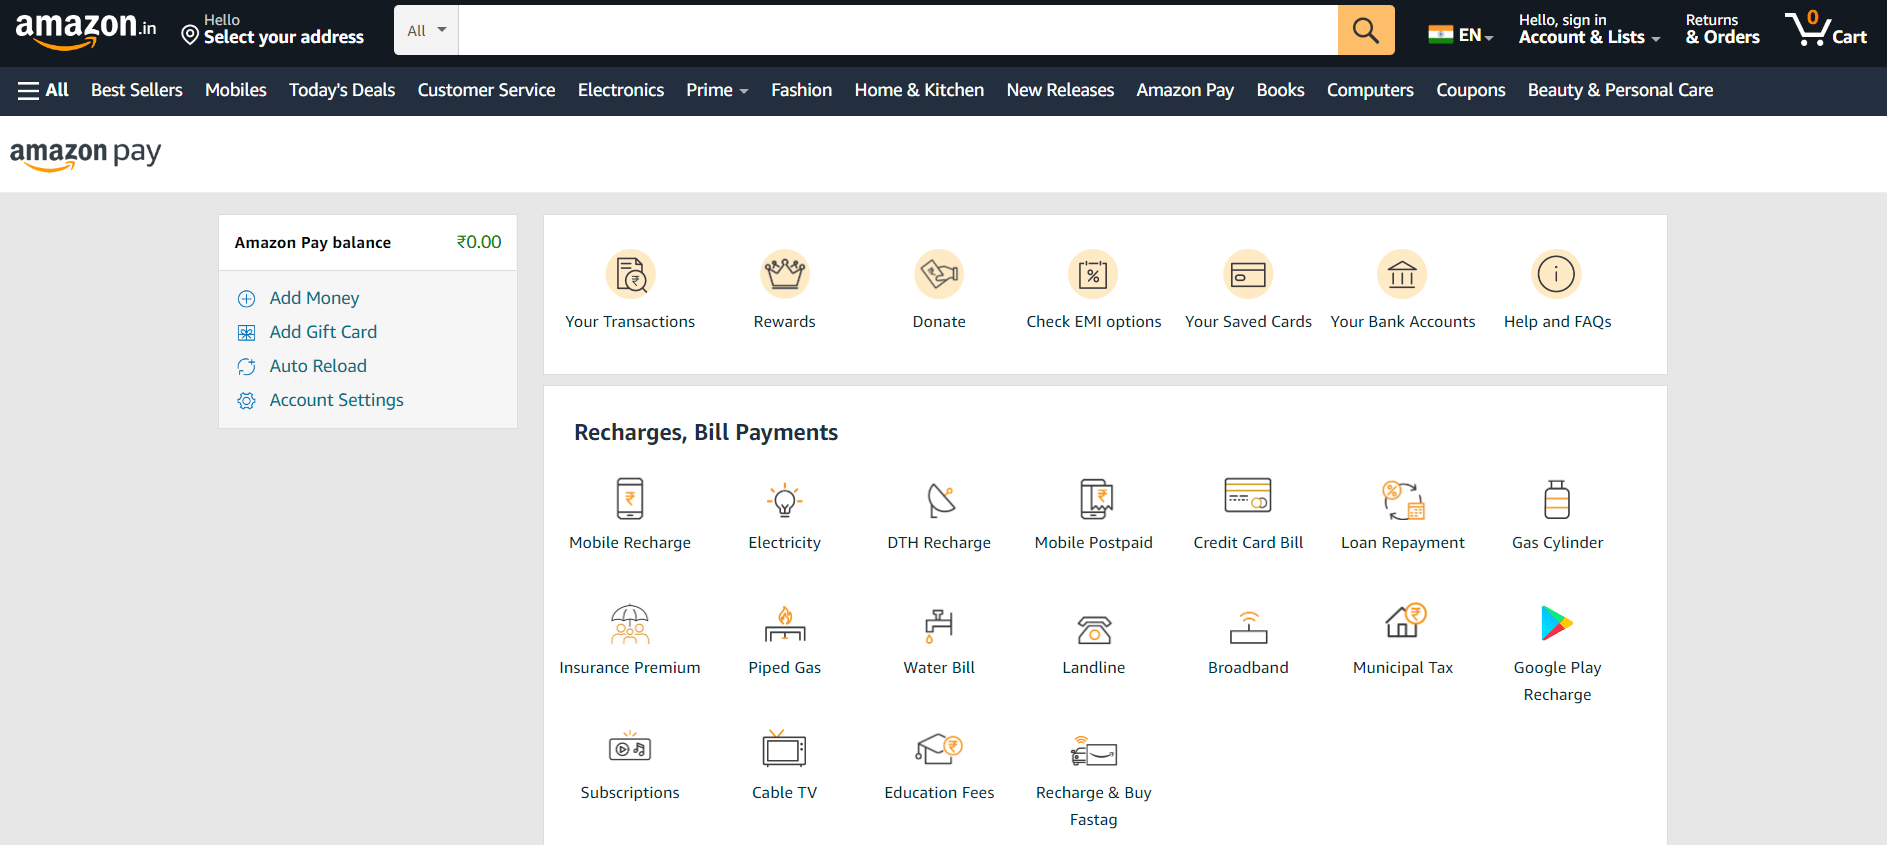This screenshot has width=1887, height=845.
Task: Open Amazon Pay in navigation bar
Action: point(1185,90)
